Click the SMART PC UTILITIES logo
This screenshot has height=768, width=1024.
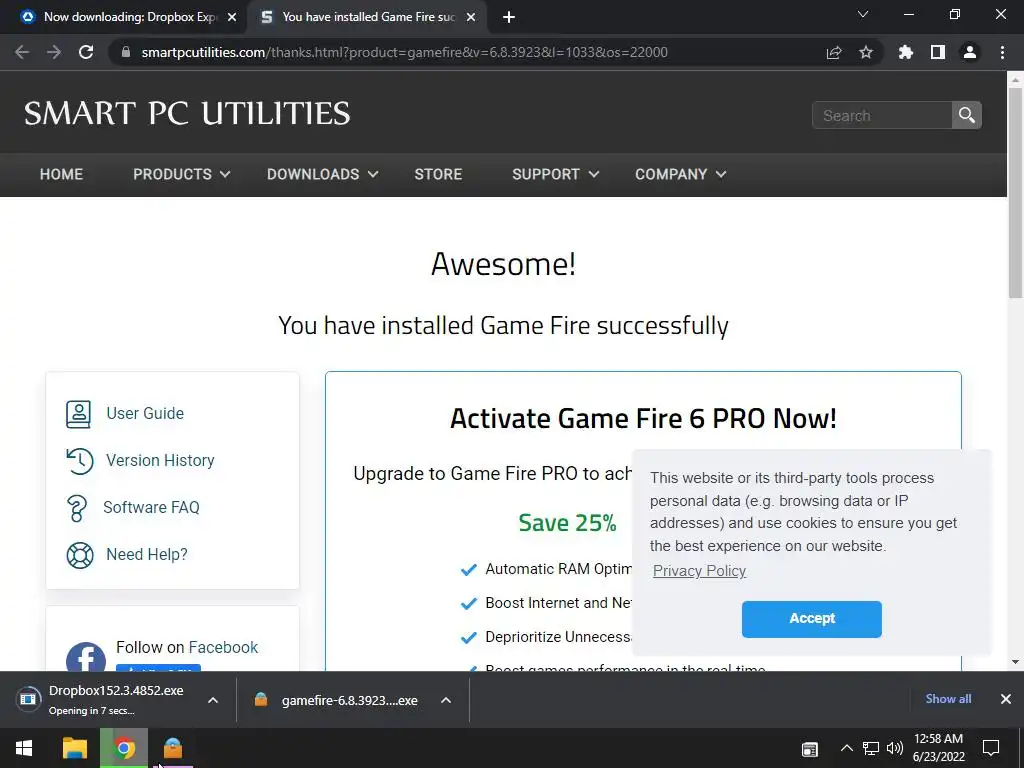tap(187, 114)
